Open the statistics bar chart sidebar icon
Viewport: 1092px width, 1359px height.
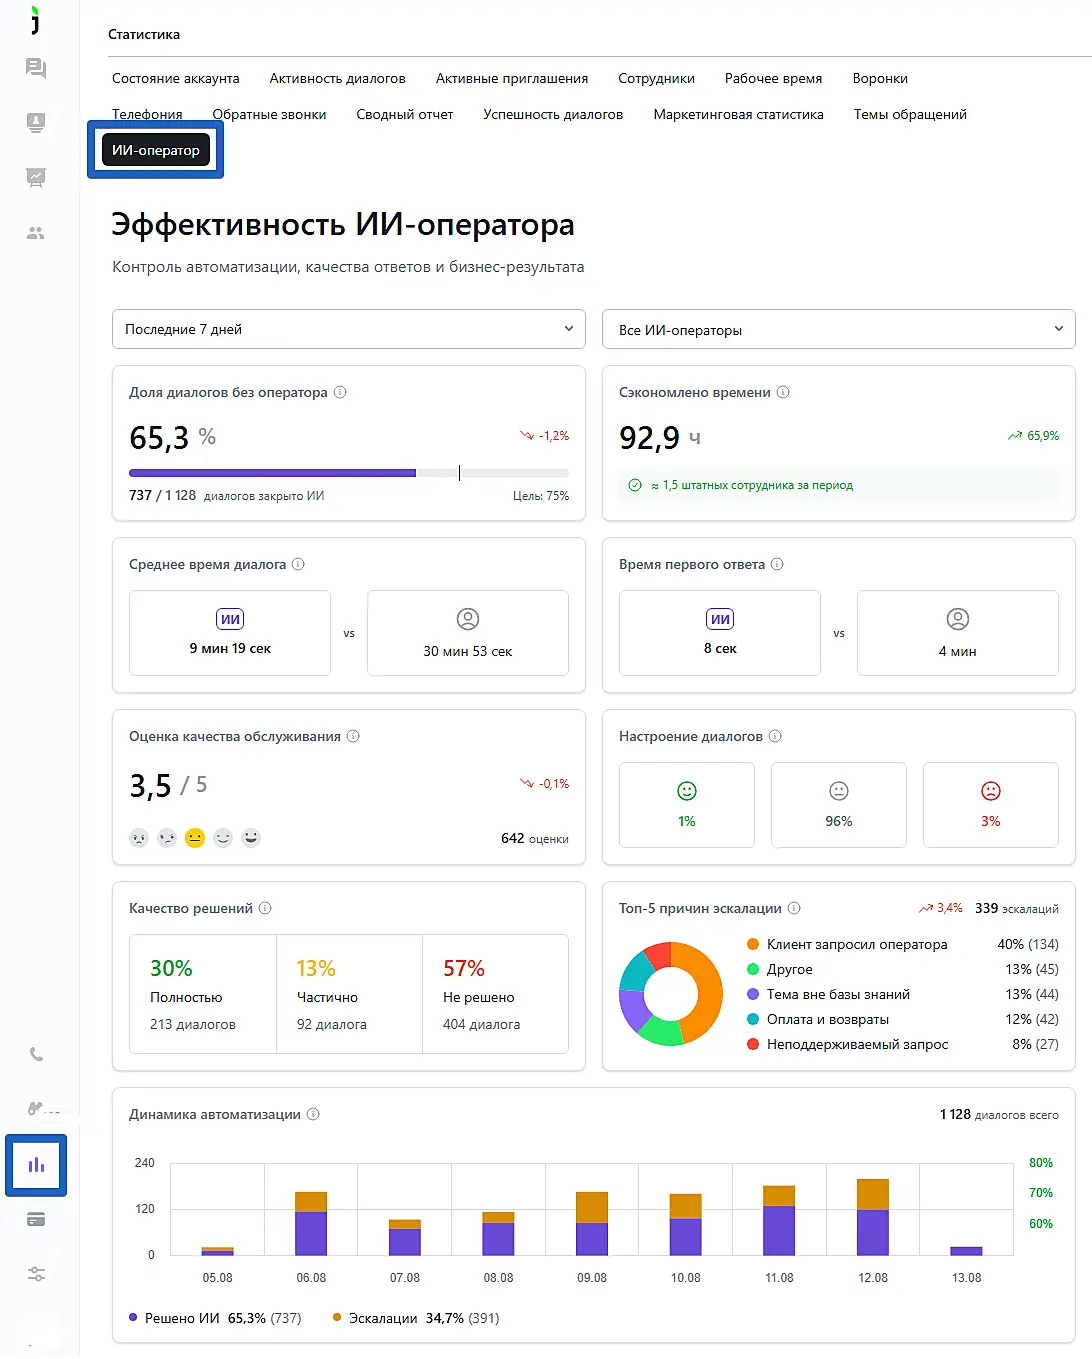coord(36,1165)
